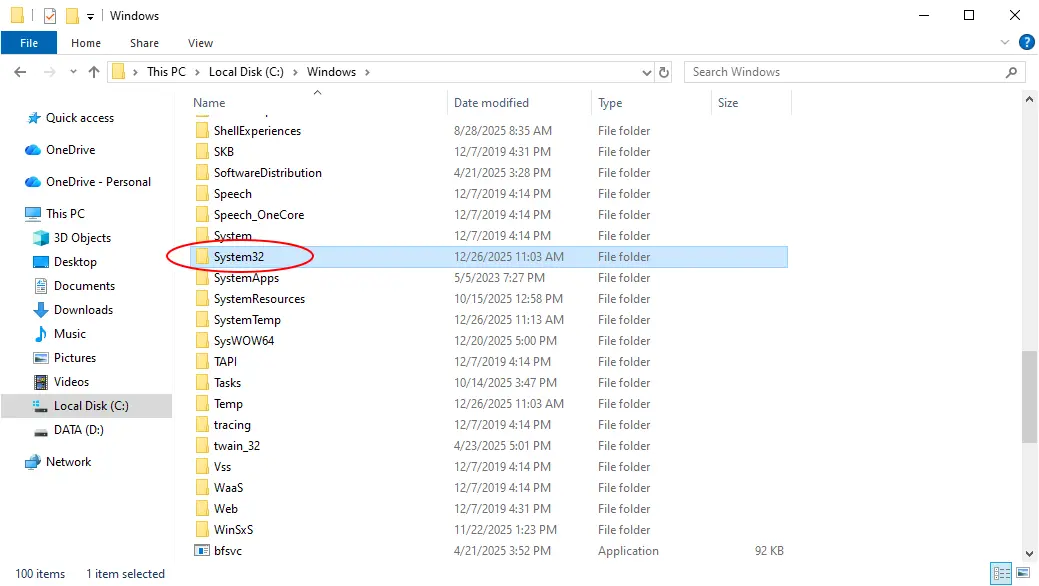
Task: Open Customize Quick Access Toolbar dropdown
Action: (x=91, y=16)
